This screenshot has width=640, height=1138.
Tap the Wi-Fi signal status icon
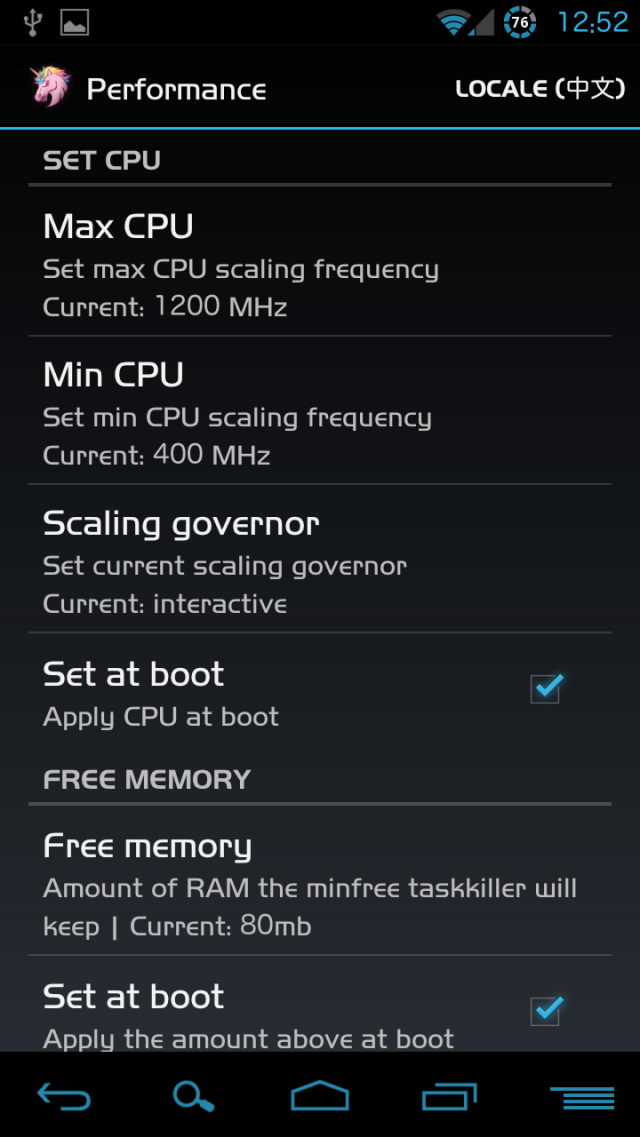point(454,22)
